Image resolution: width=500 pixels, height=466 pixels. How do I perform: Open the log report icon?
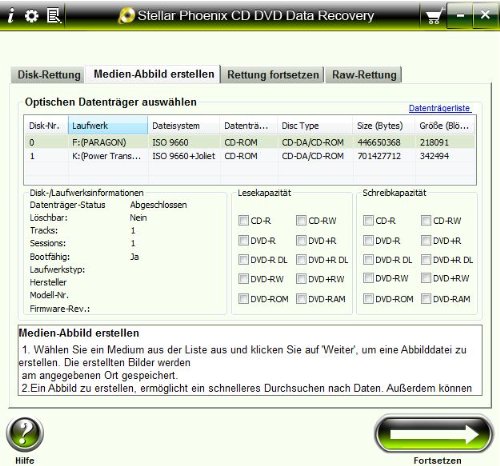(x=53, y=16)
